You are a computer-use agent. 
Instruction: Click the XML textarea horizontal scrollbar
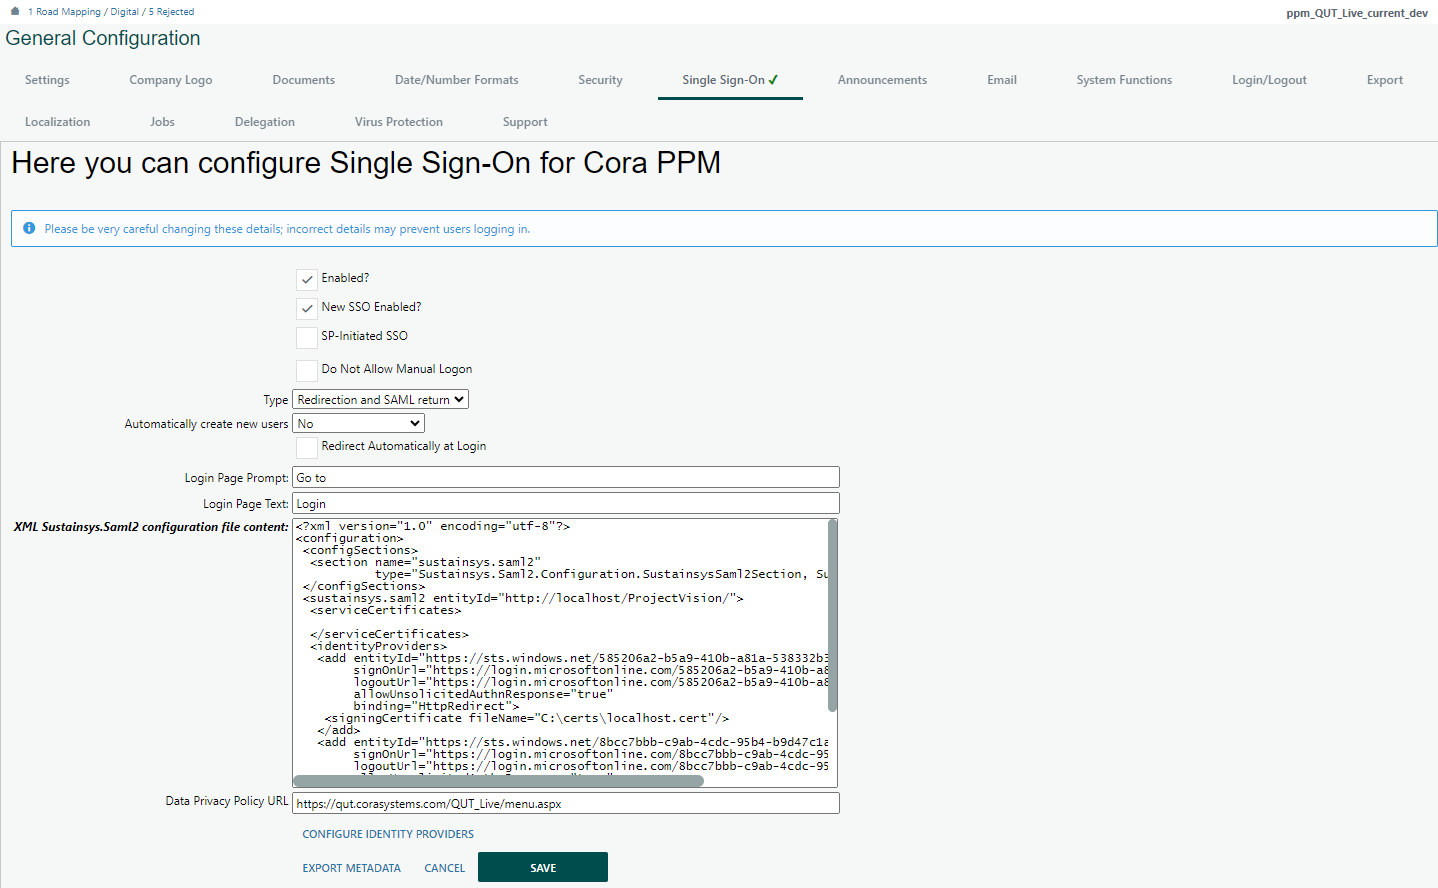(499, 781)
